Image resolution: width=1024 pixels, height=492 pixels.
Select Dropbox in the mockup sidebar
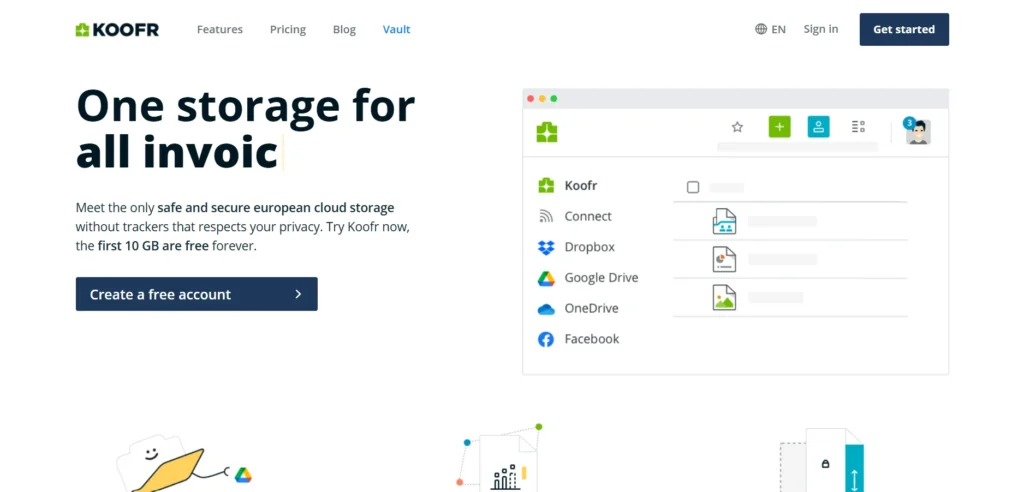tap(576, 247)
